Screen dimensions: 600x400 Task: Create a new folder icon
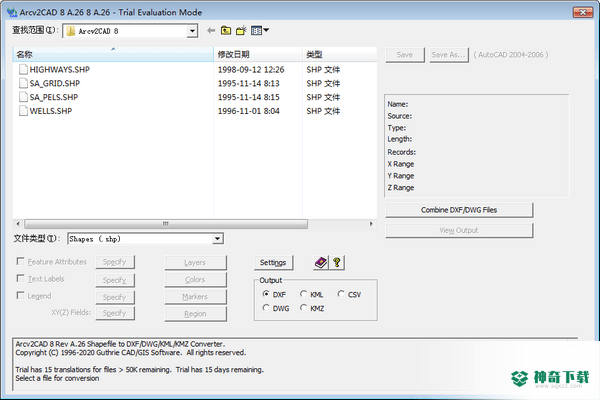[241, 30]
